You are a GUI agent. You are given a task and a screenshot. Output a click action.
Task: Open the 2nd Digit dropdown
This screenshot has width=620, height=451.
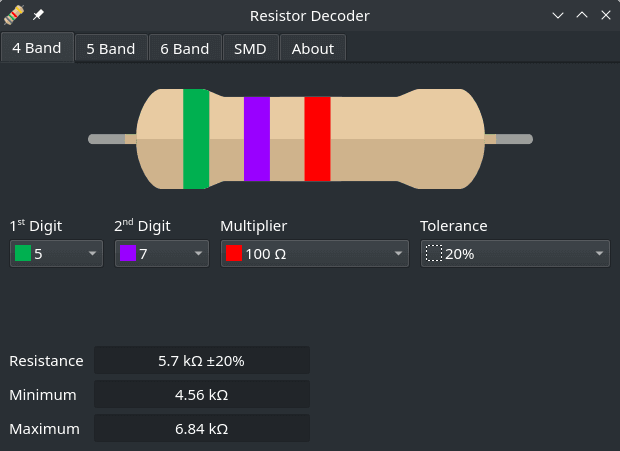pos(162,254)
